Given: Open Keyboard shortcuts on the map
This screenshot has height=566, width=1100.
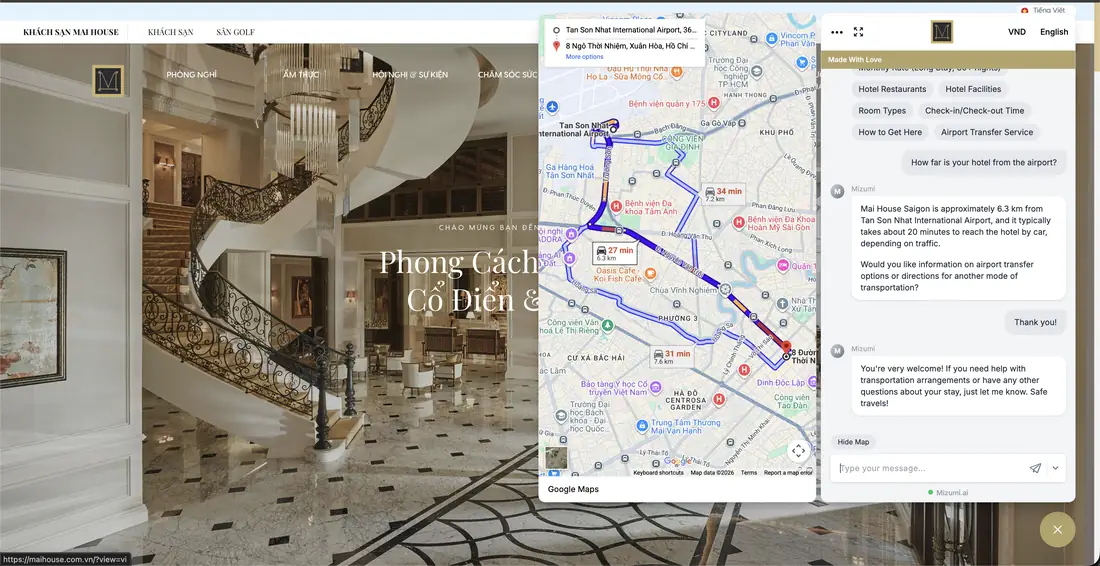Looking at the screenshot, I should [658, 473].
